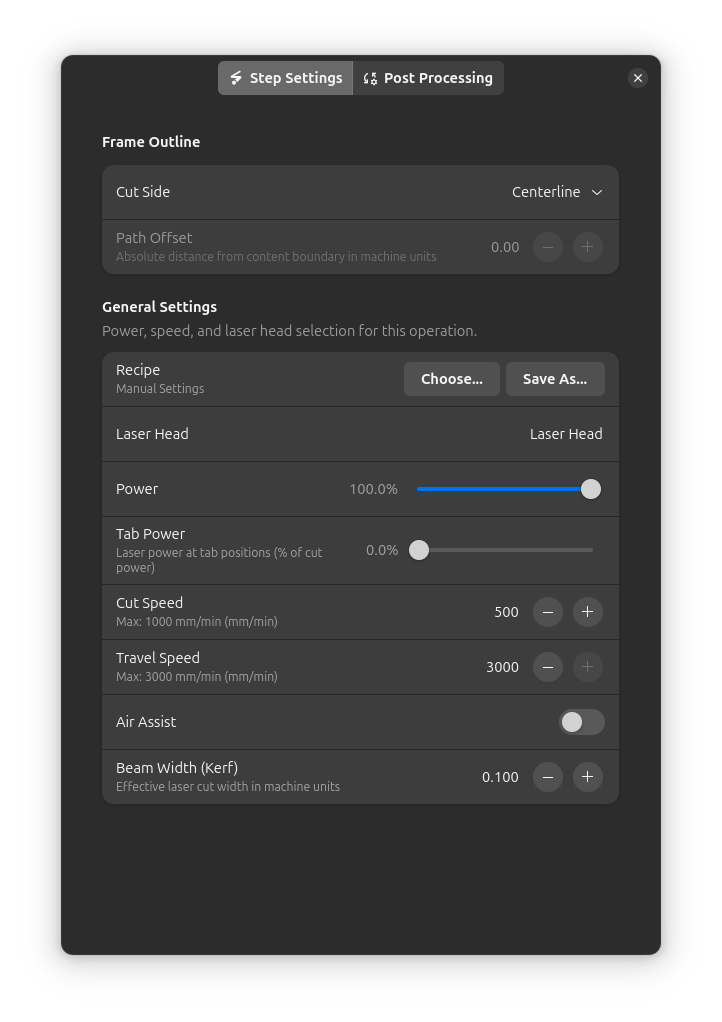Click the Cut Speed value field
This screenshot has width=722, height=1022.
(500, 612)
